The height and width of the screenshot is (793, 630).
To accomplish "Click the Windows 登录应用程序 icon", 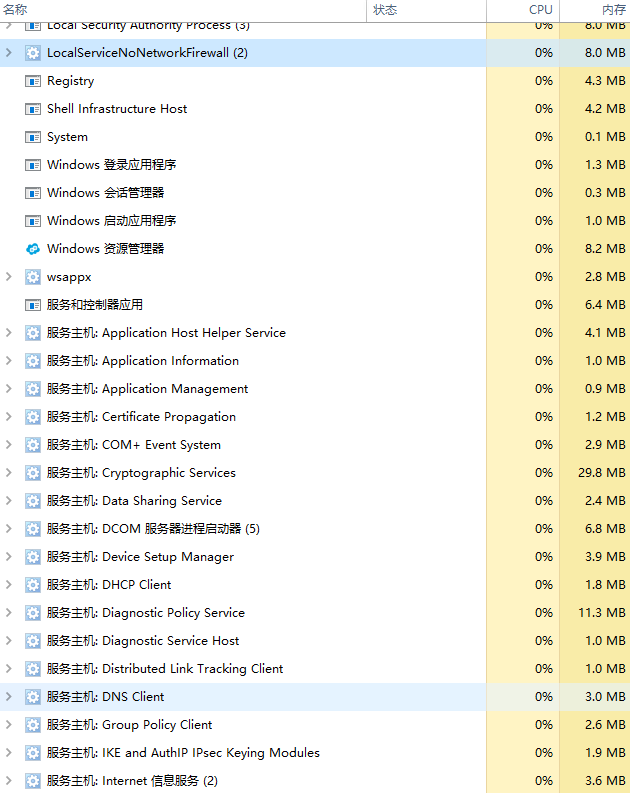I will (33, 165).
